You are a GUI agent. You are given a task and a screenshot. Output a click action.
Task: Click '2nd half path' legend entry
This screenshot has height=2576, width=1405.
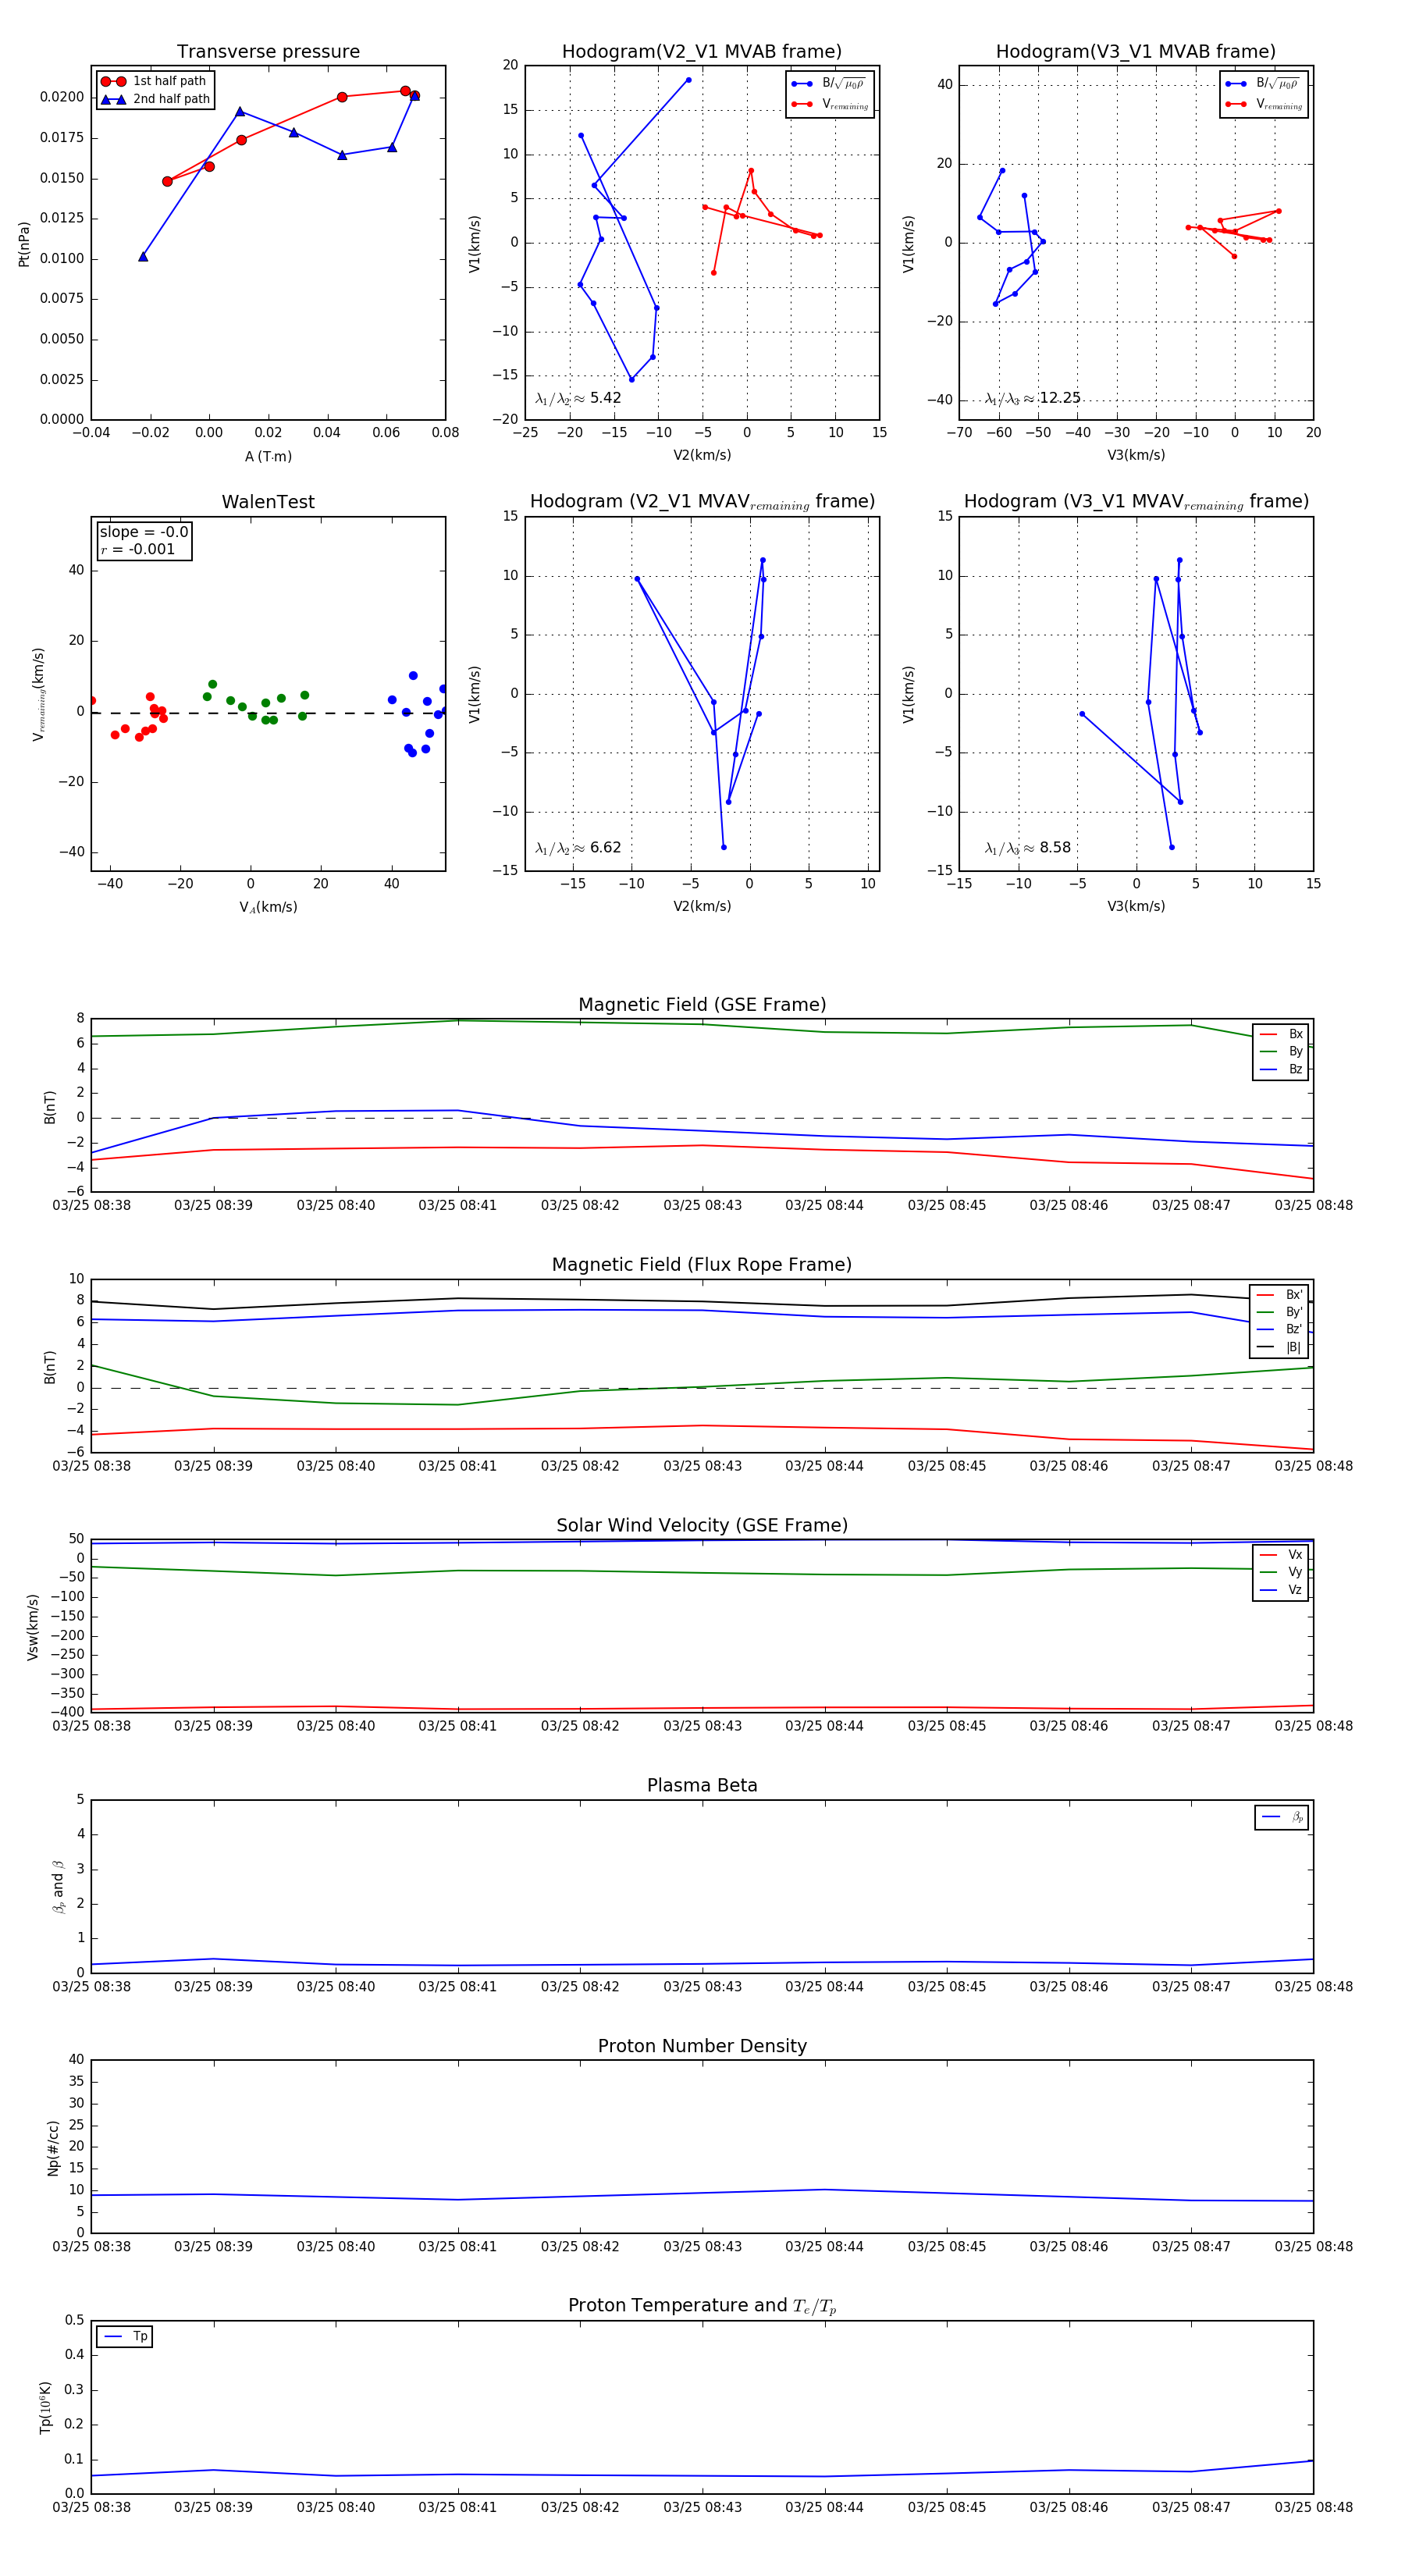[156, 99]
